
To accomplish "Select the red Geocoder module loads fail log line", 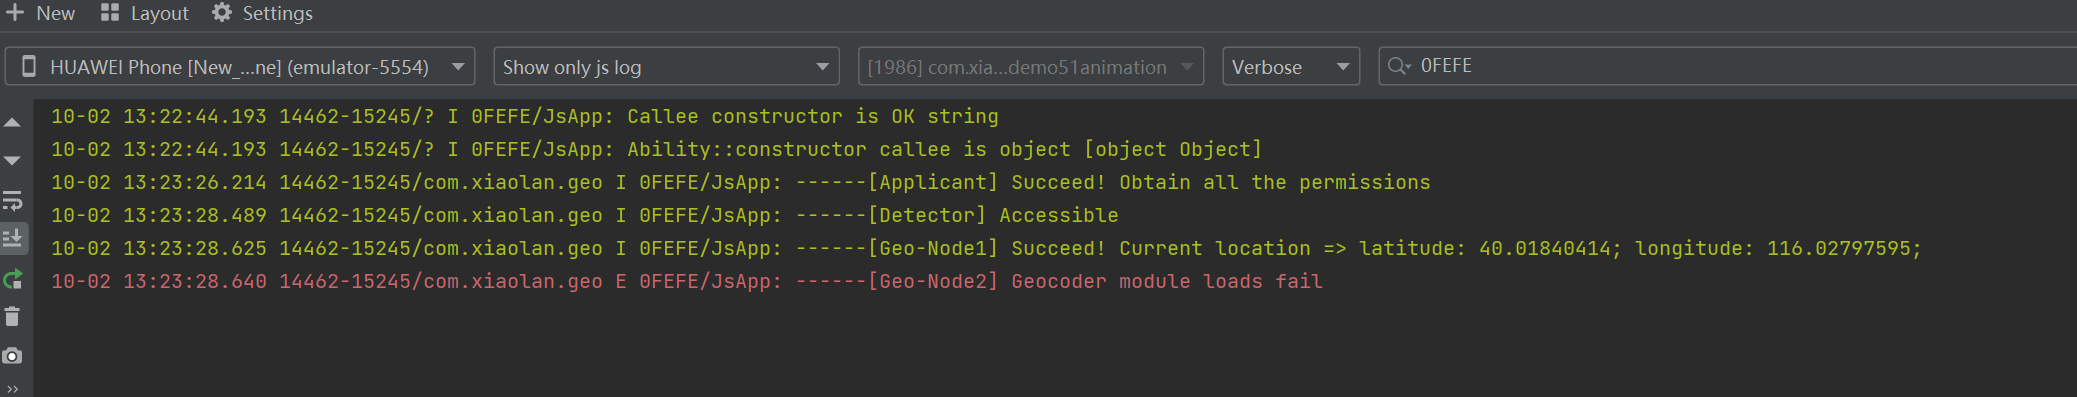I will 687,282.
